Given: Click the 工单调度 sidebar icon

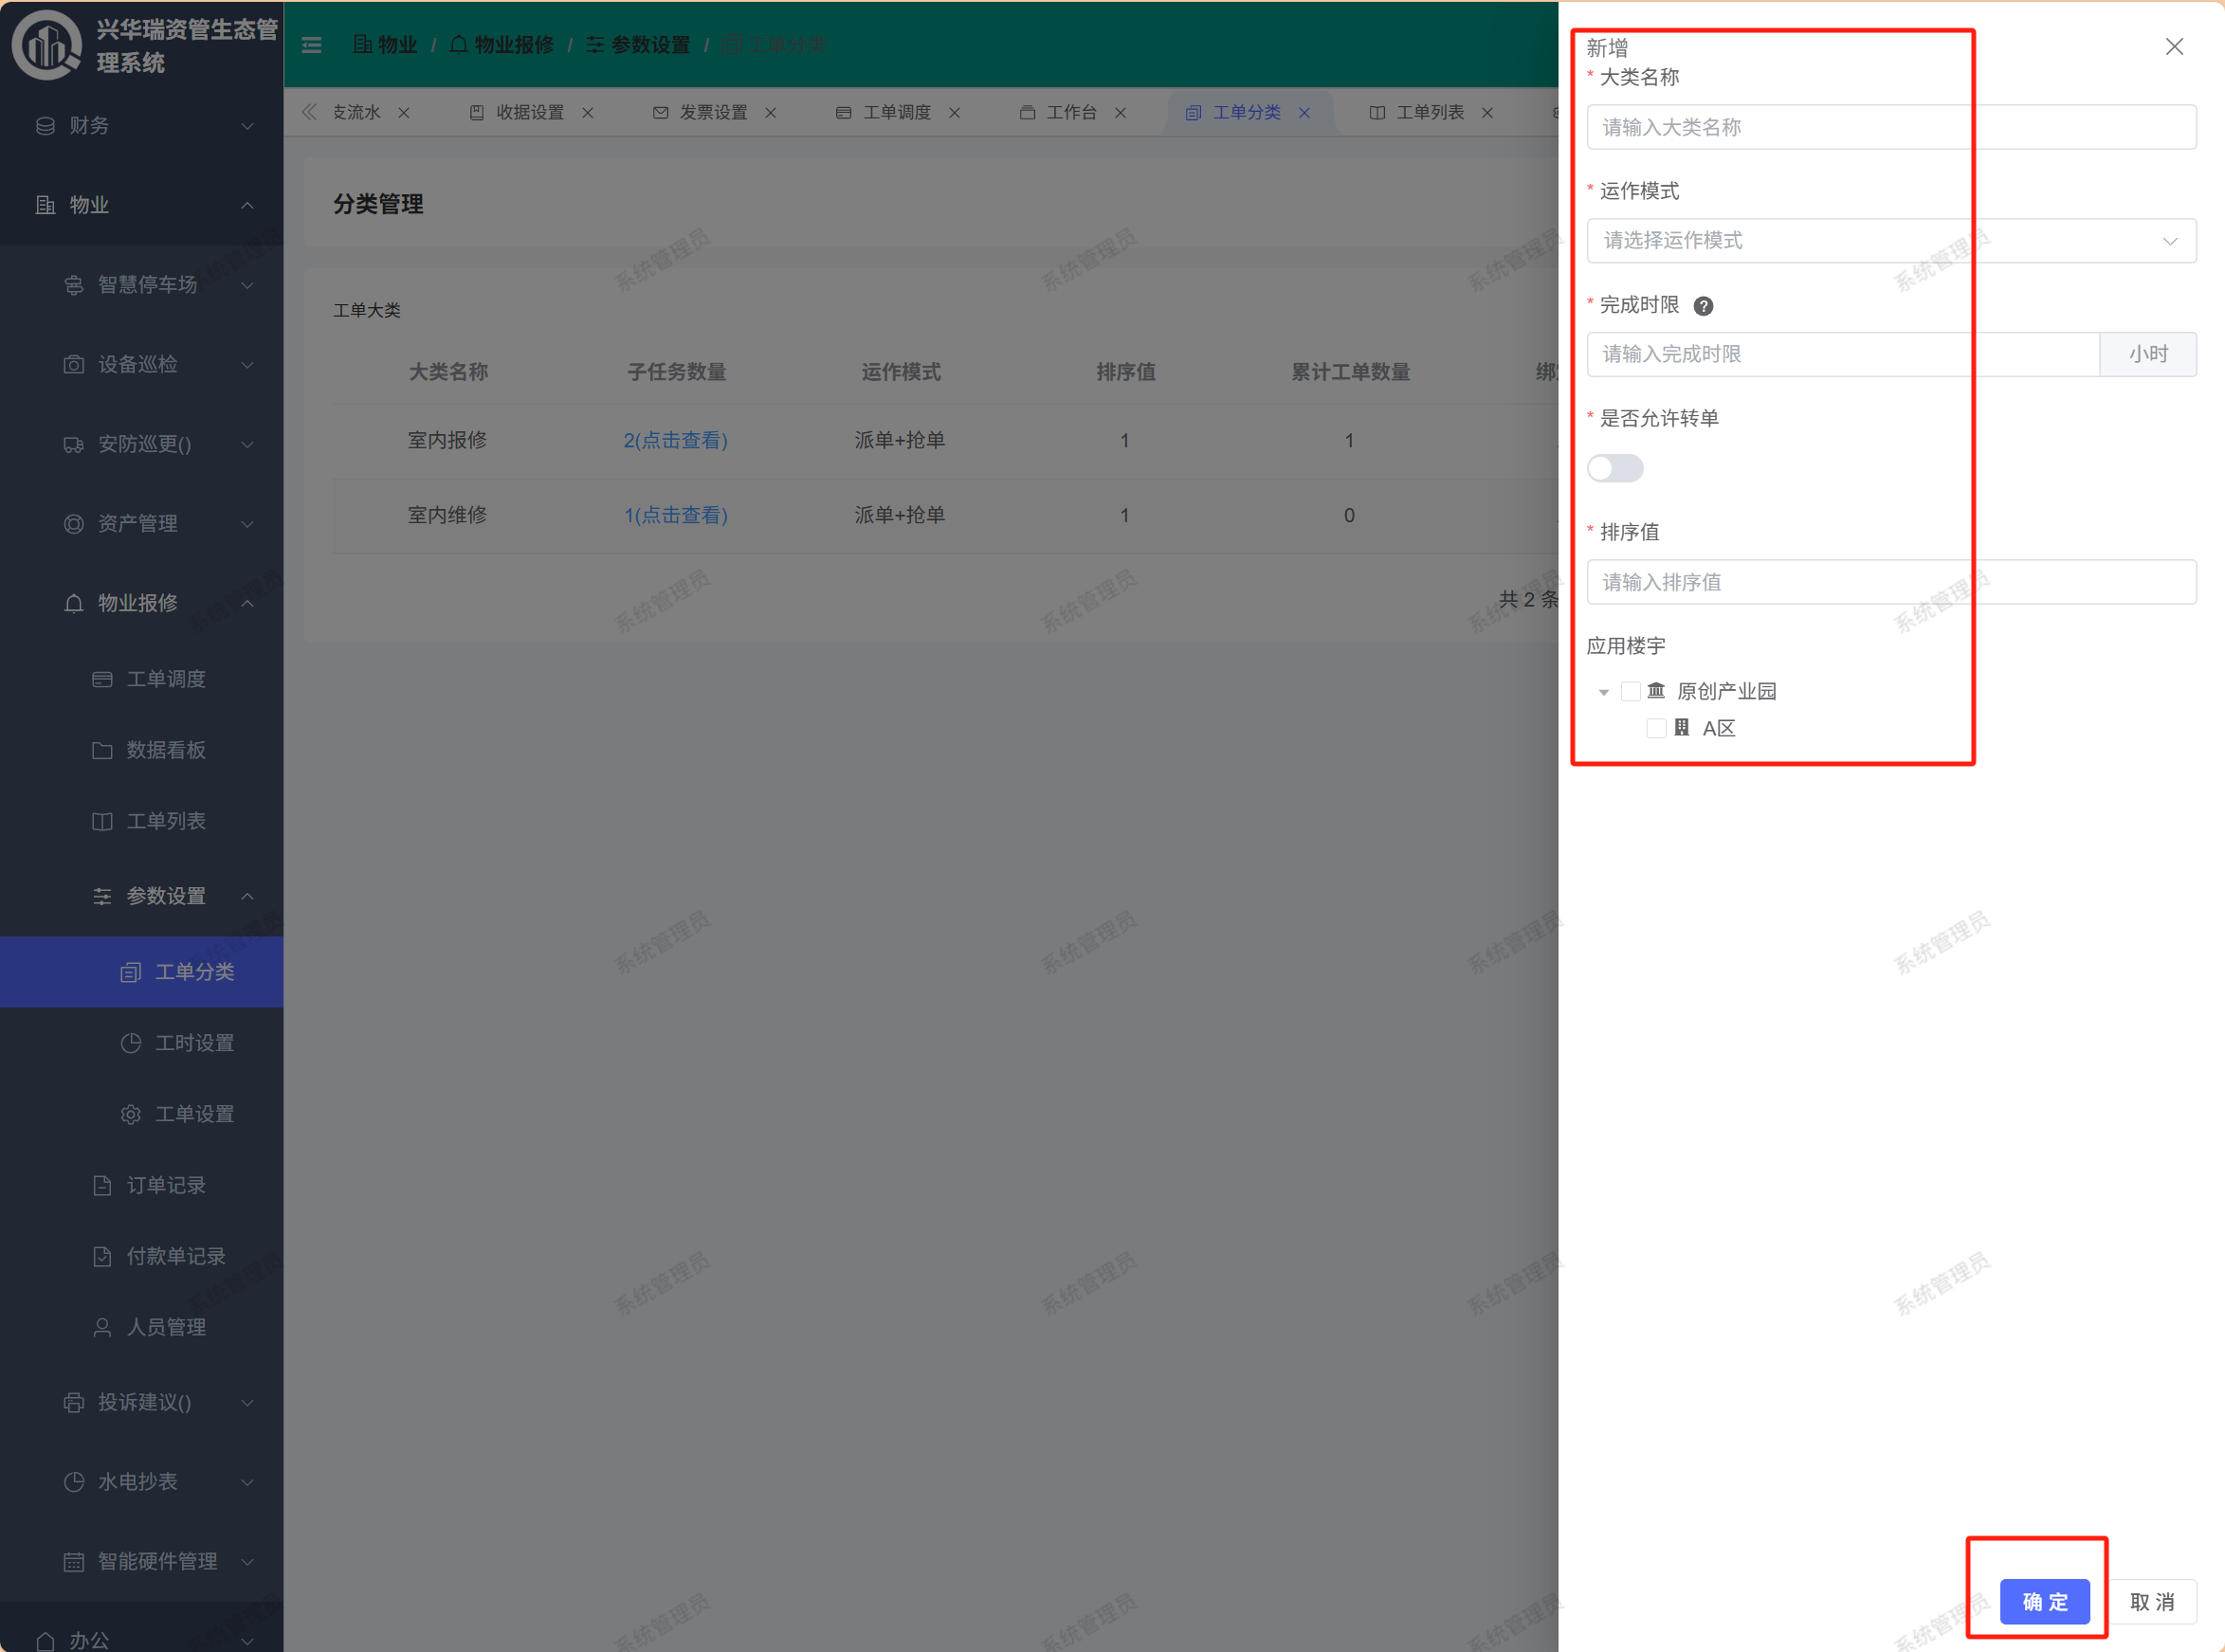Looking at the screenshot, I should point(102,680).
